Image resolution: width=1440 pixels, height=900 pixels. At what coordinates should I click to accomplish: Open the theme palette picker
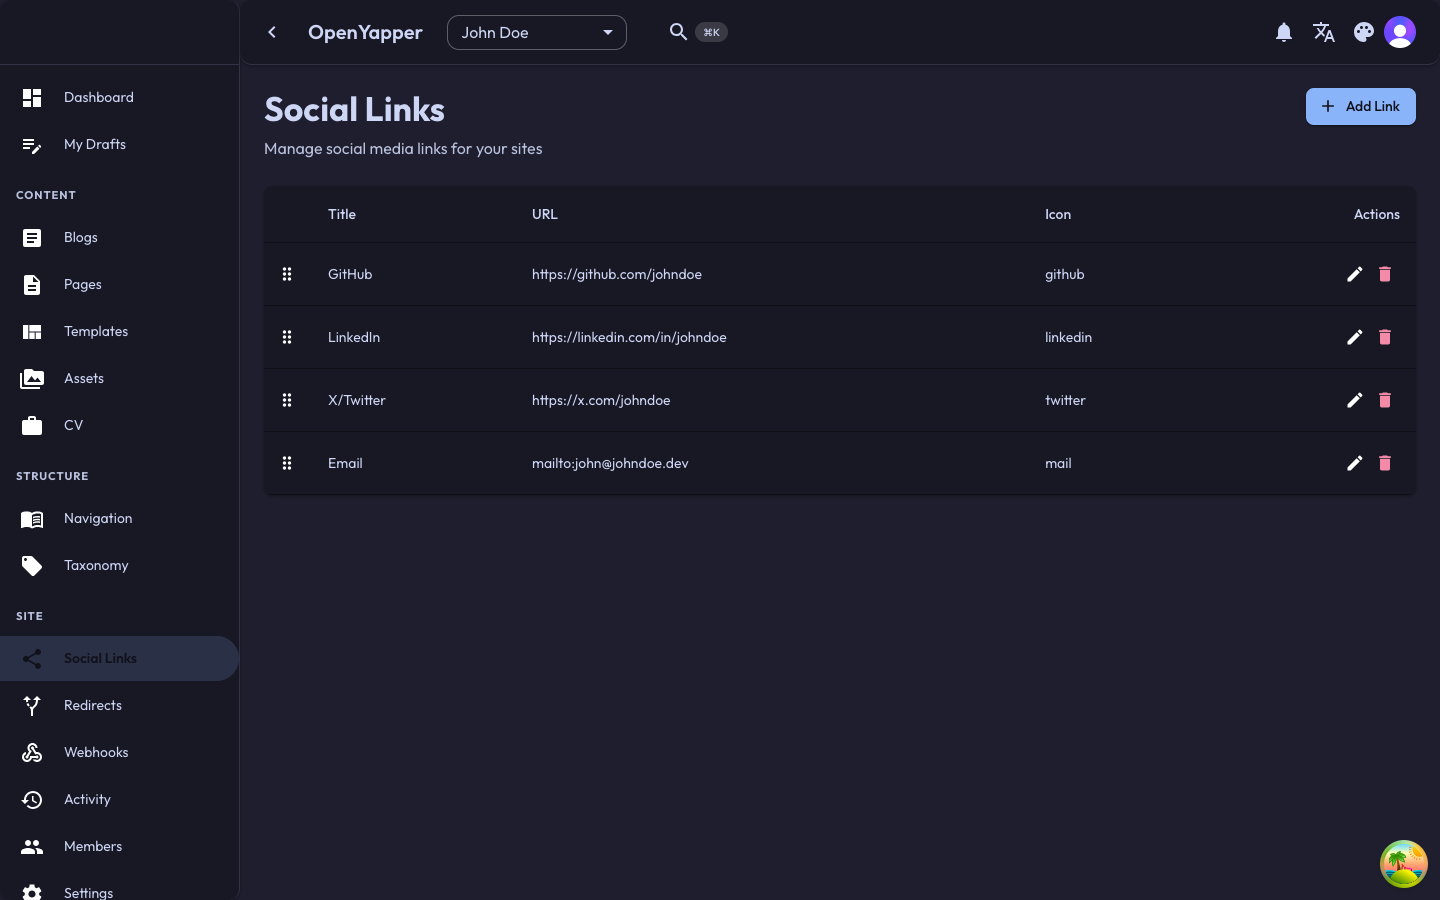pyautogui.click(x=1364, y=32)
